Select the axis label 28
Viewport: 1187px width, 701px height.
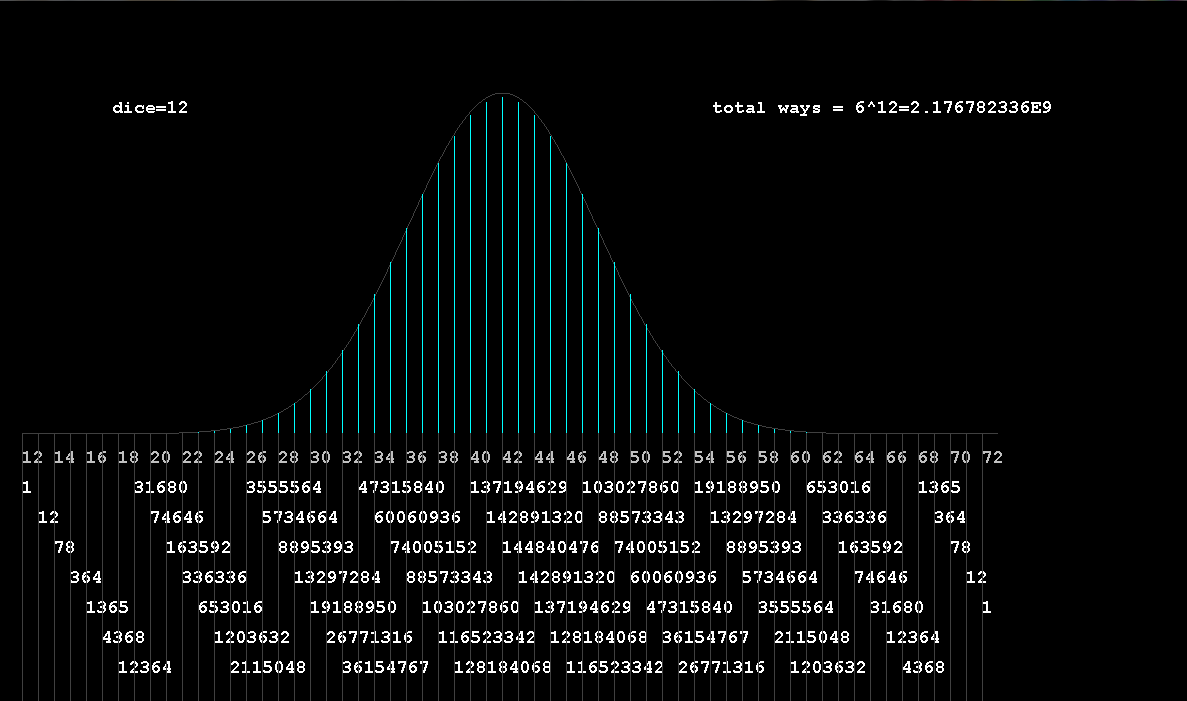coord(288,458)
